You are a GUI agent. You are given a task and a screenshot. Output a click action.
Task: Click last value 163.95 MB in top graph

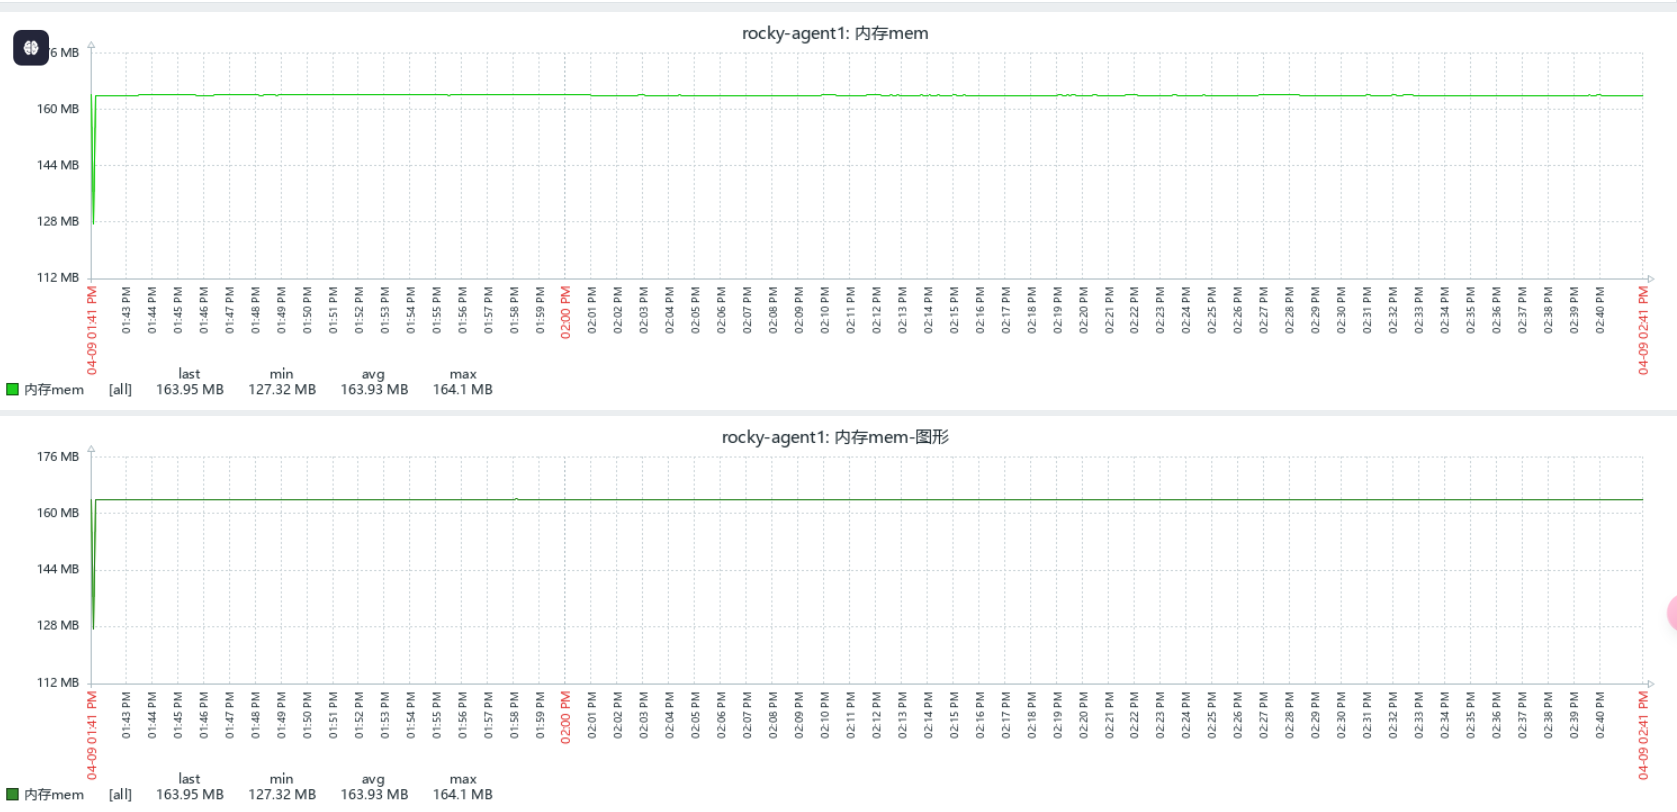click(190, 389)
